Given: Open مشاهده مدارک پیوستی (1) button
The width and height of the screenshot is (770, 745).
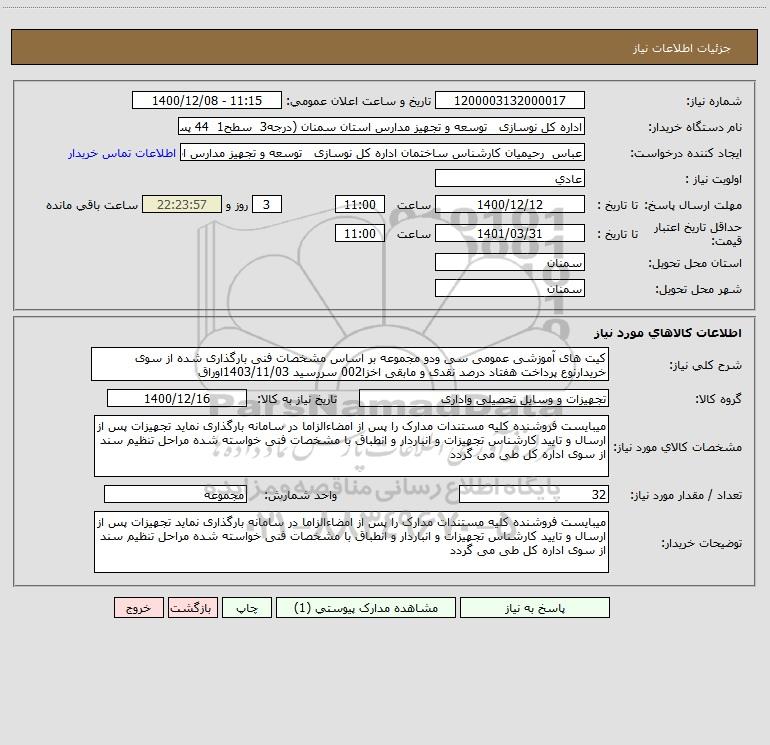Looking at the screenshot, I should tap(366, 607).
